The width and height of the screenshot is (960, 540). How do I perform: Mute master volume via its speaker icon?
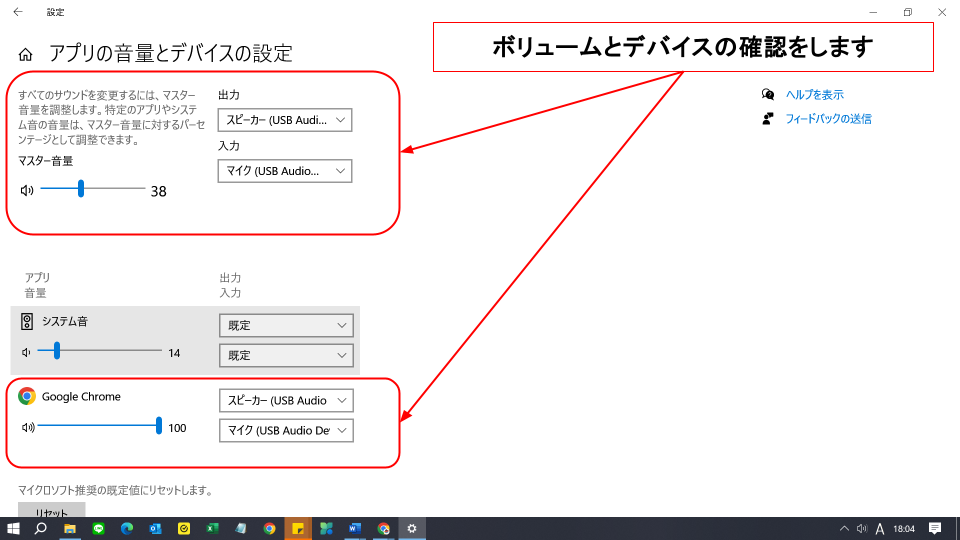point(27,190)
